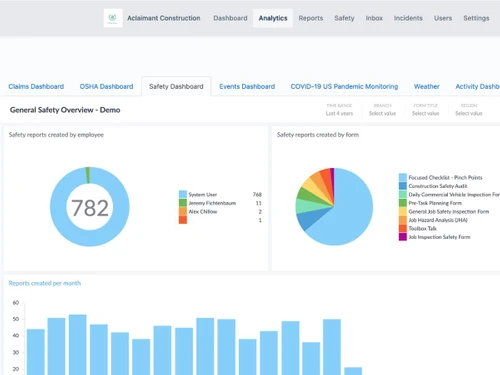Select the Analytics nav item
This screenshot has height=375, width=500.
(x=273, y=18)
